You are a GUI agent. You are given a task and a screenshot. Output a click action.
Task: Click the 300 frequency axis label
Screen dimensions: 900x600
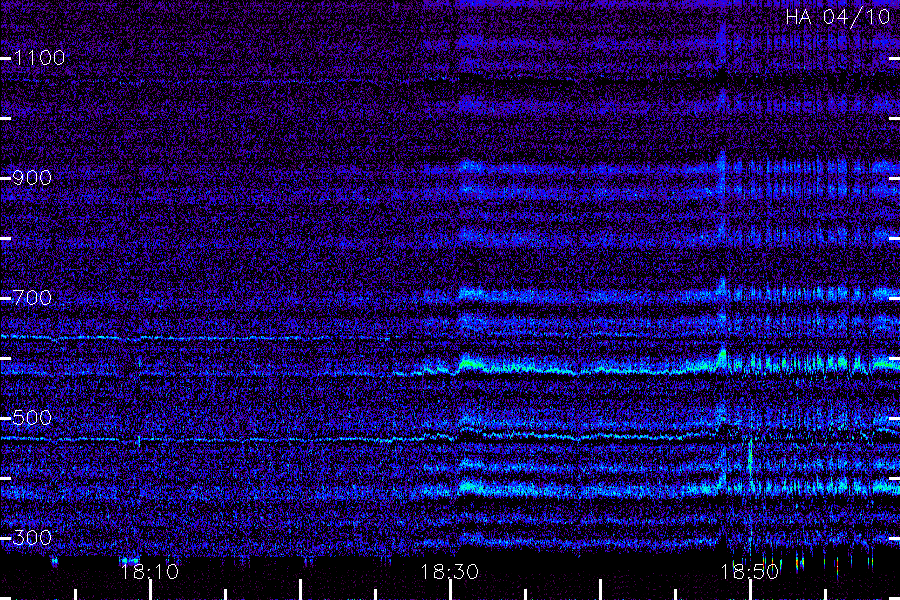pos(32,538)
